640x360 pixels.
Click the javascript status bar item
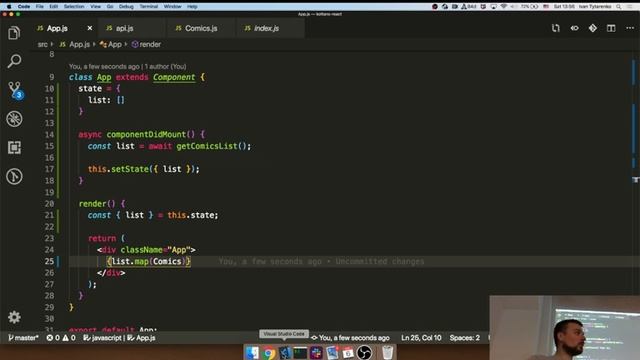pos(102,338)
